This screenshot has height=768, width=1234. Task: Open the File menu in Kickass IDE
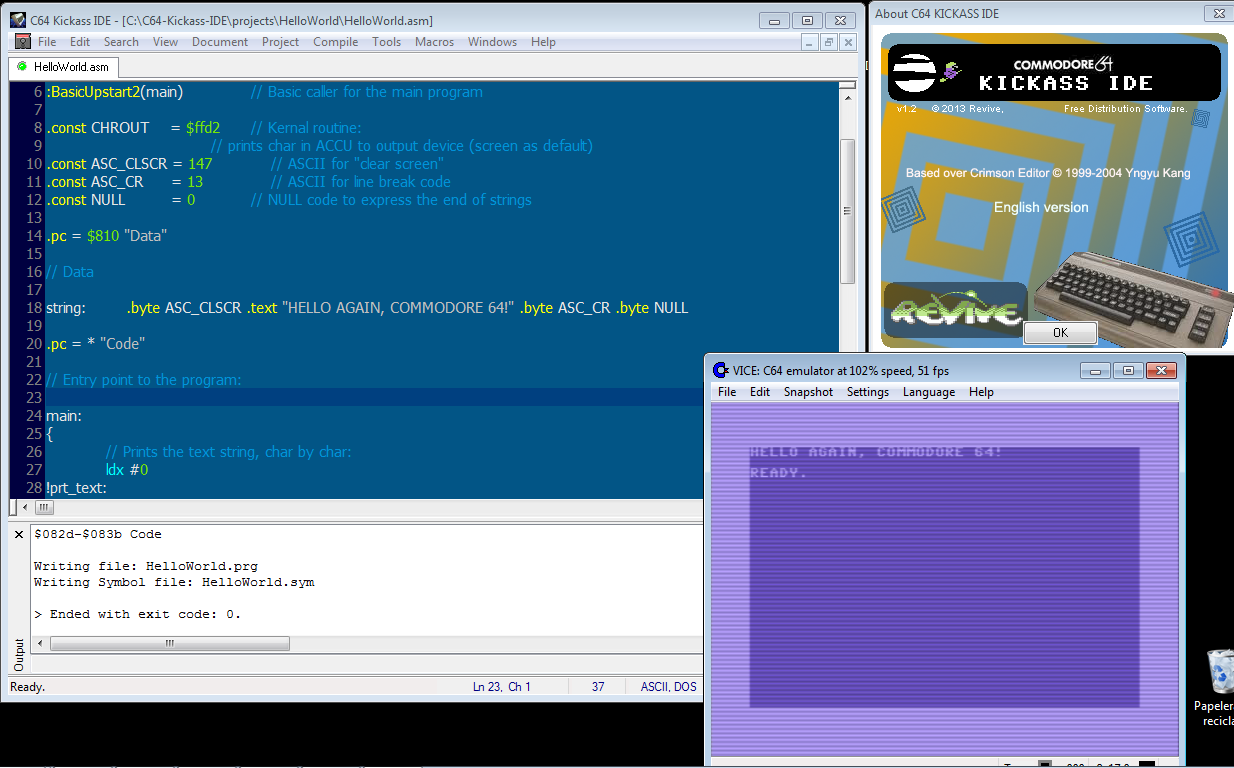tap(47, 42)
